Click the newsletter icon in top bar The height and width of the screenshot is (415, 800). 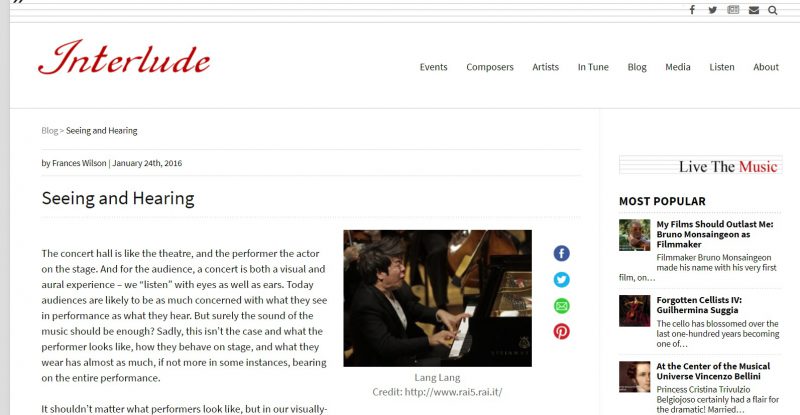click(x=733, y=10)
